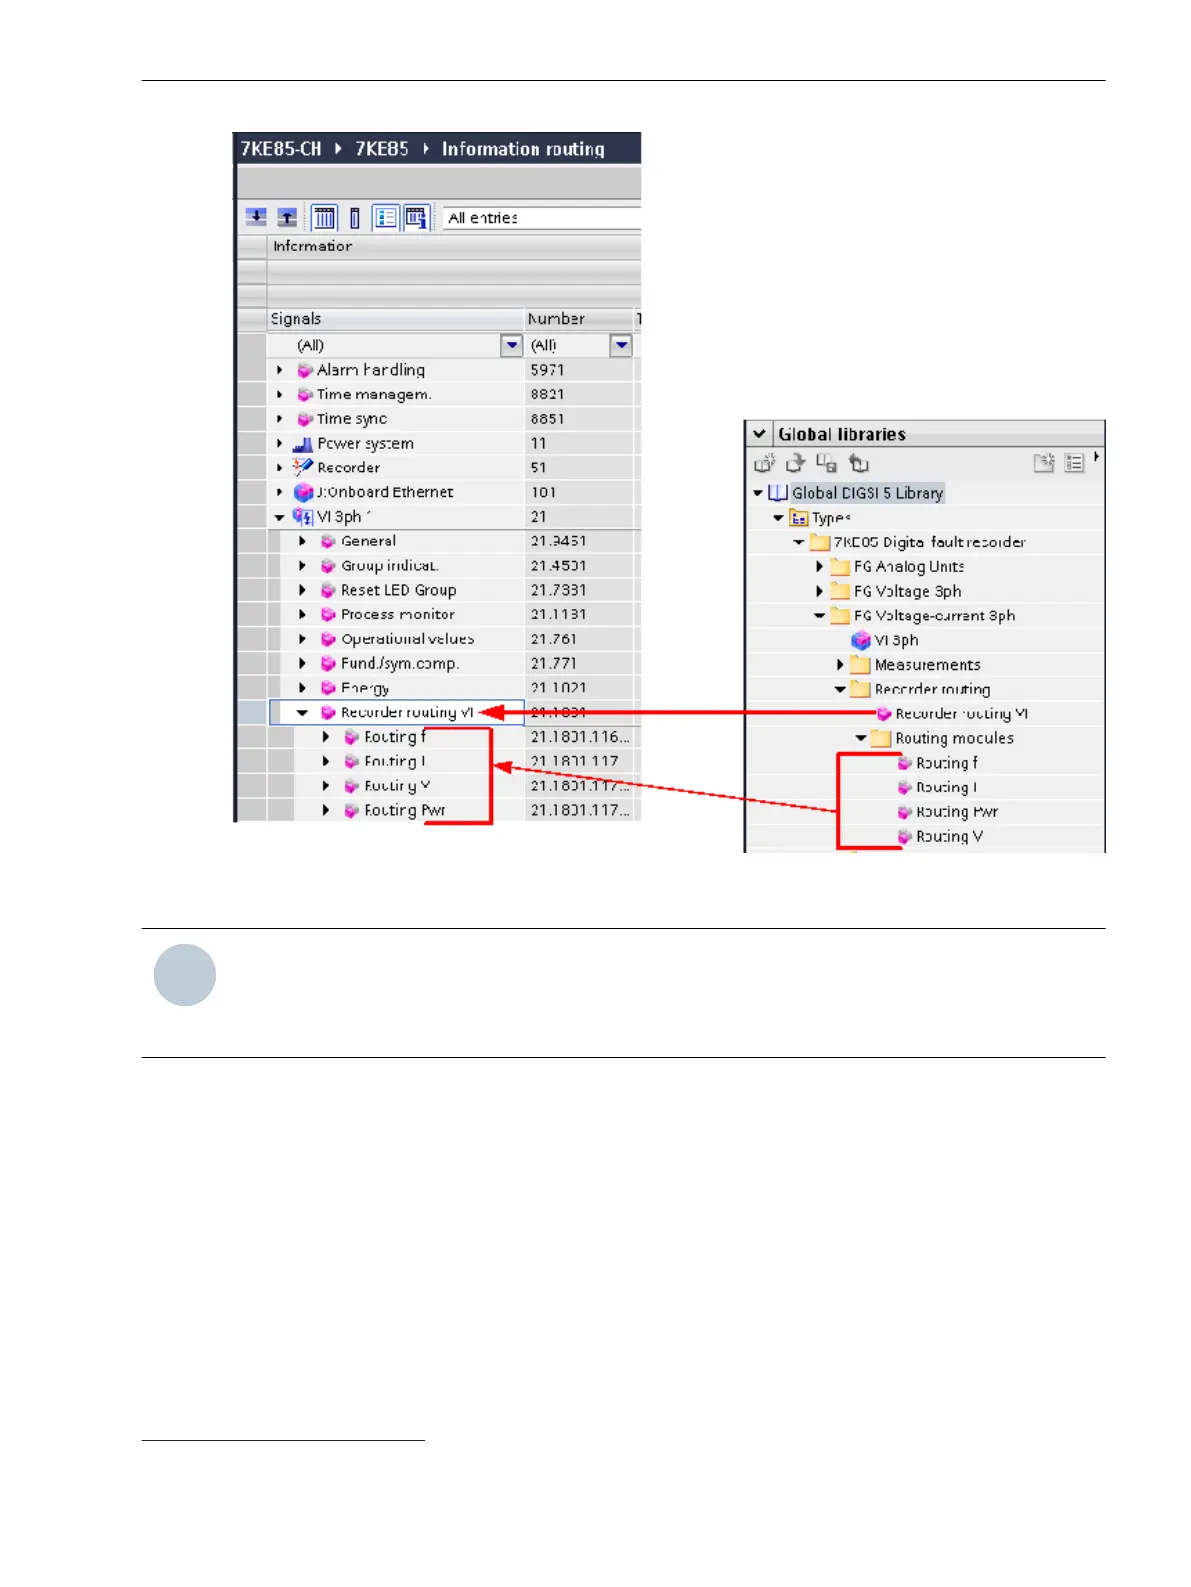Click the narrow single-column toolbar icon
Screen dimensions: 1191x1587
355,217
